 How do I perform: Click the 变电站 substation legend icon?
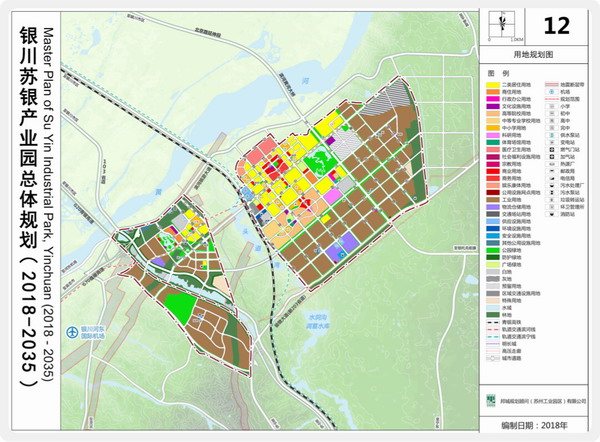pyautogui.click(x=550, y=142)
